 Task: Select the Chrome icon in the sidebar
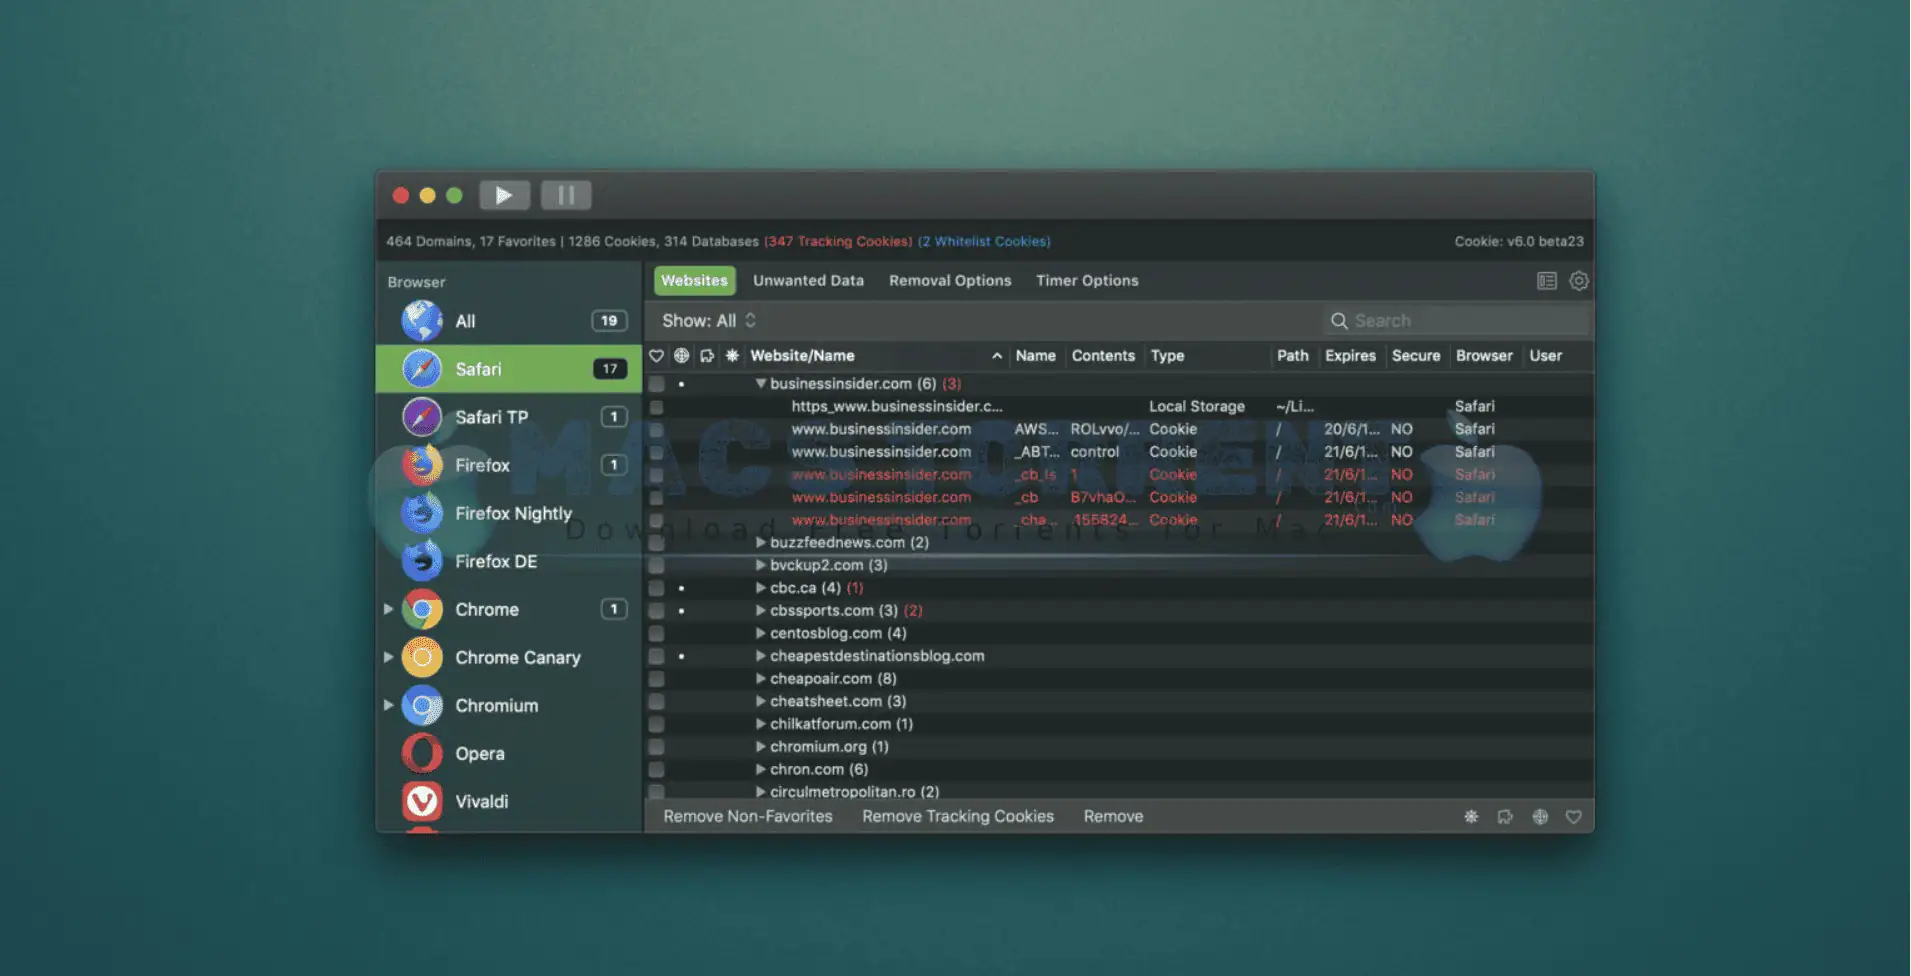pyautogui.click(x=422, y=609)
